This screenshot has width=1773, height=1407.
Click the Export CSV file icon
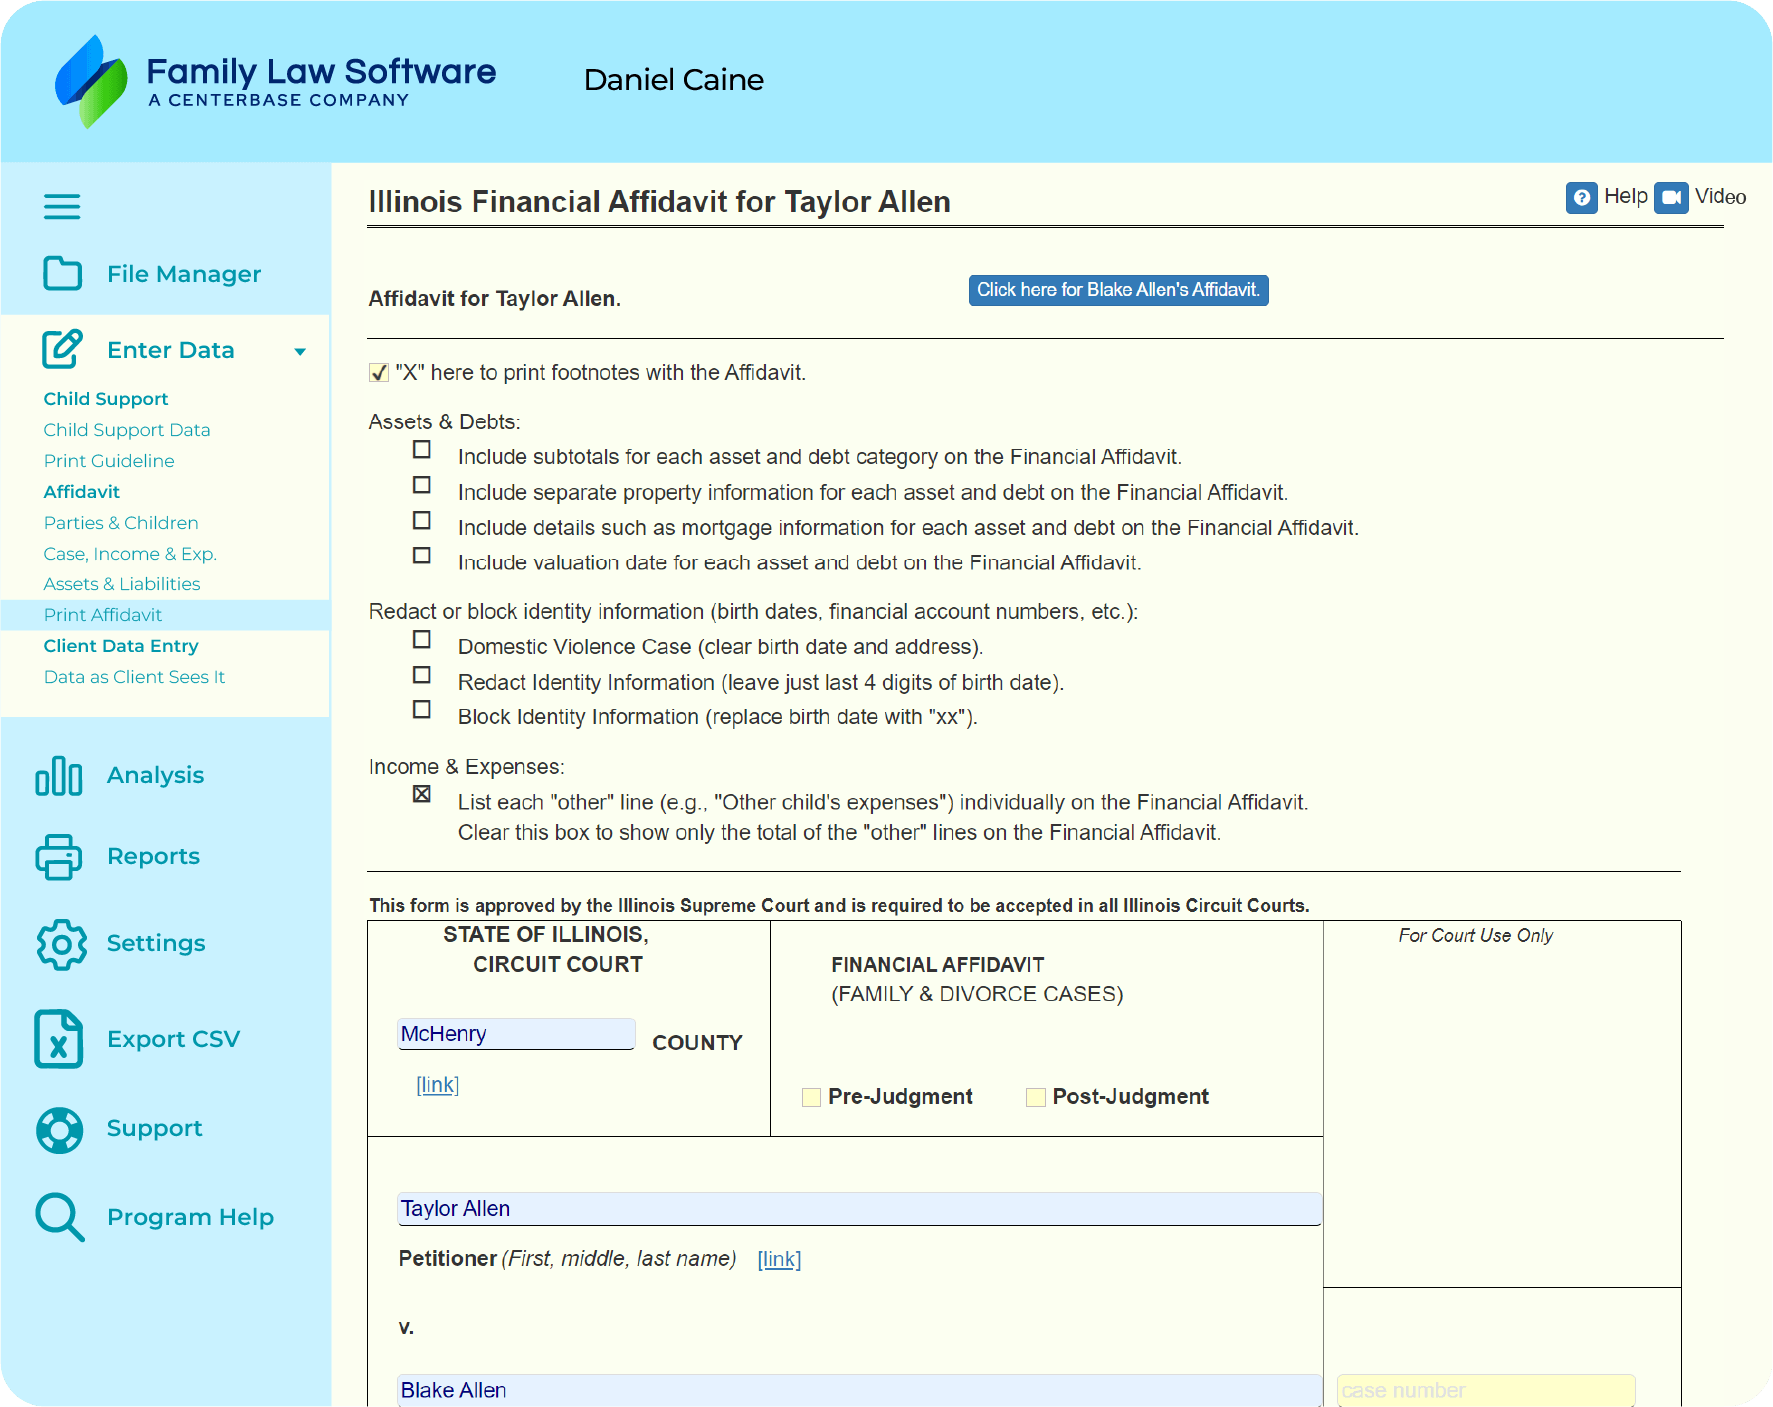(59, 1039)
